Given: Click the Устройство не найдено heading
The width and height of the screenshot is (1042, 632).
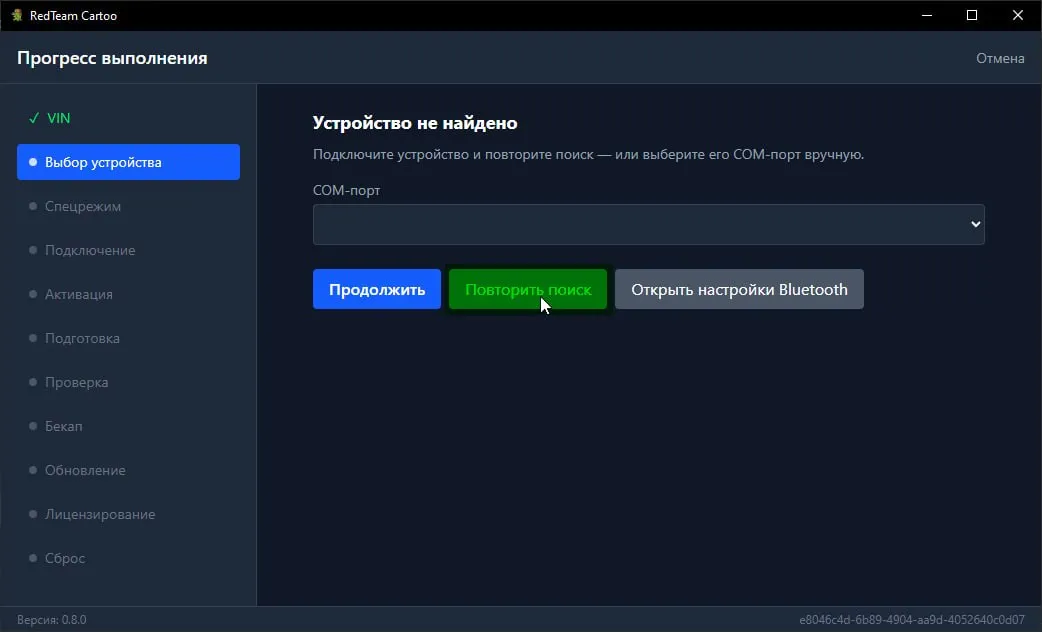Looking at the screenshot, I should pyautogui.click(x=415, y=123).
